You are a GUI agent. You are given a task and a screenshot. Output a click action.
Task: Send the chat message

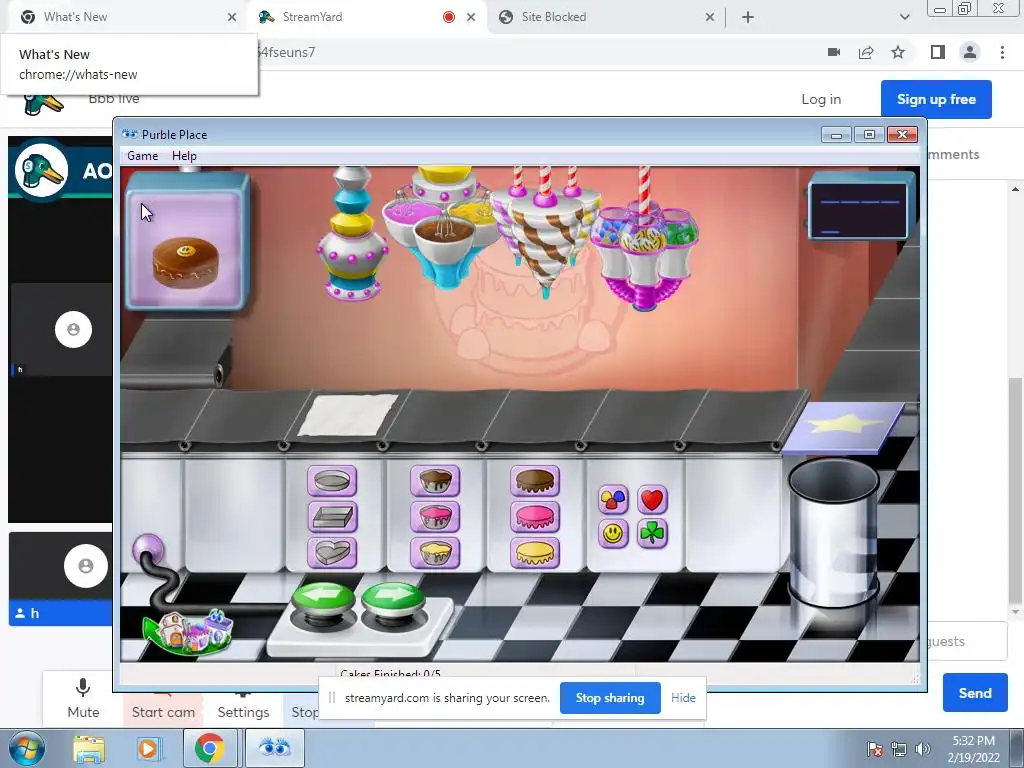coord(974,693)
